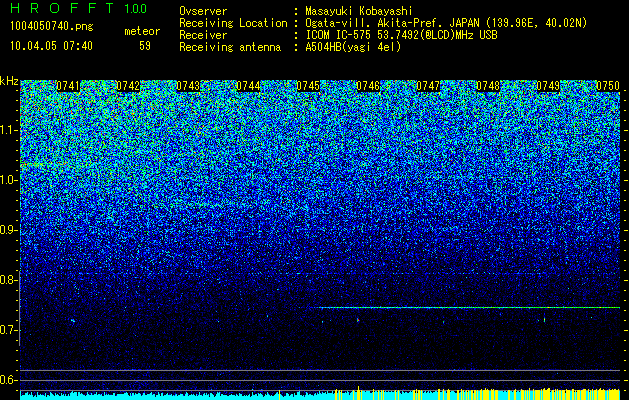Click the meteor echo blip below 0746
This screenshot has height=400, width=629.
point(358,320)
